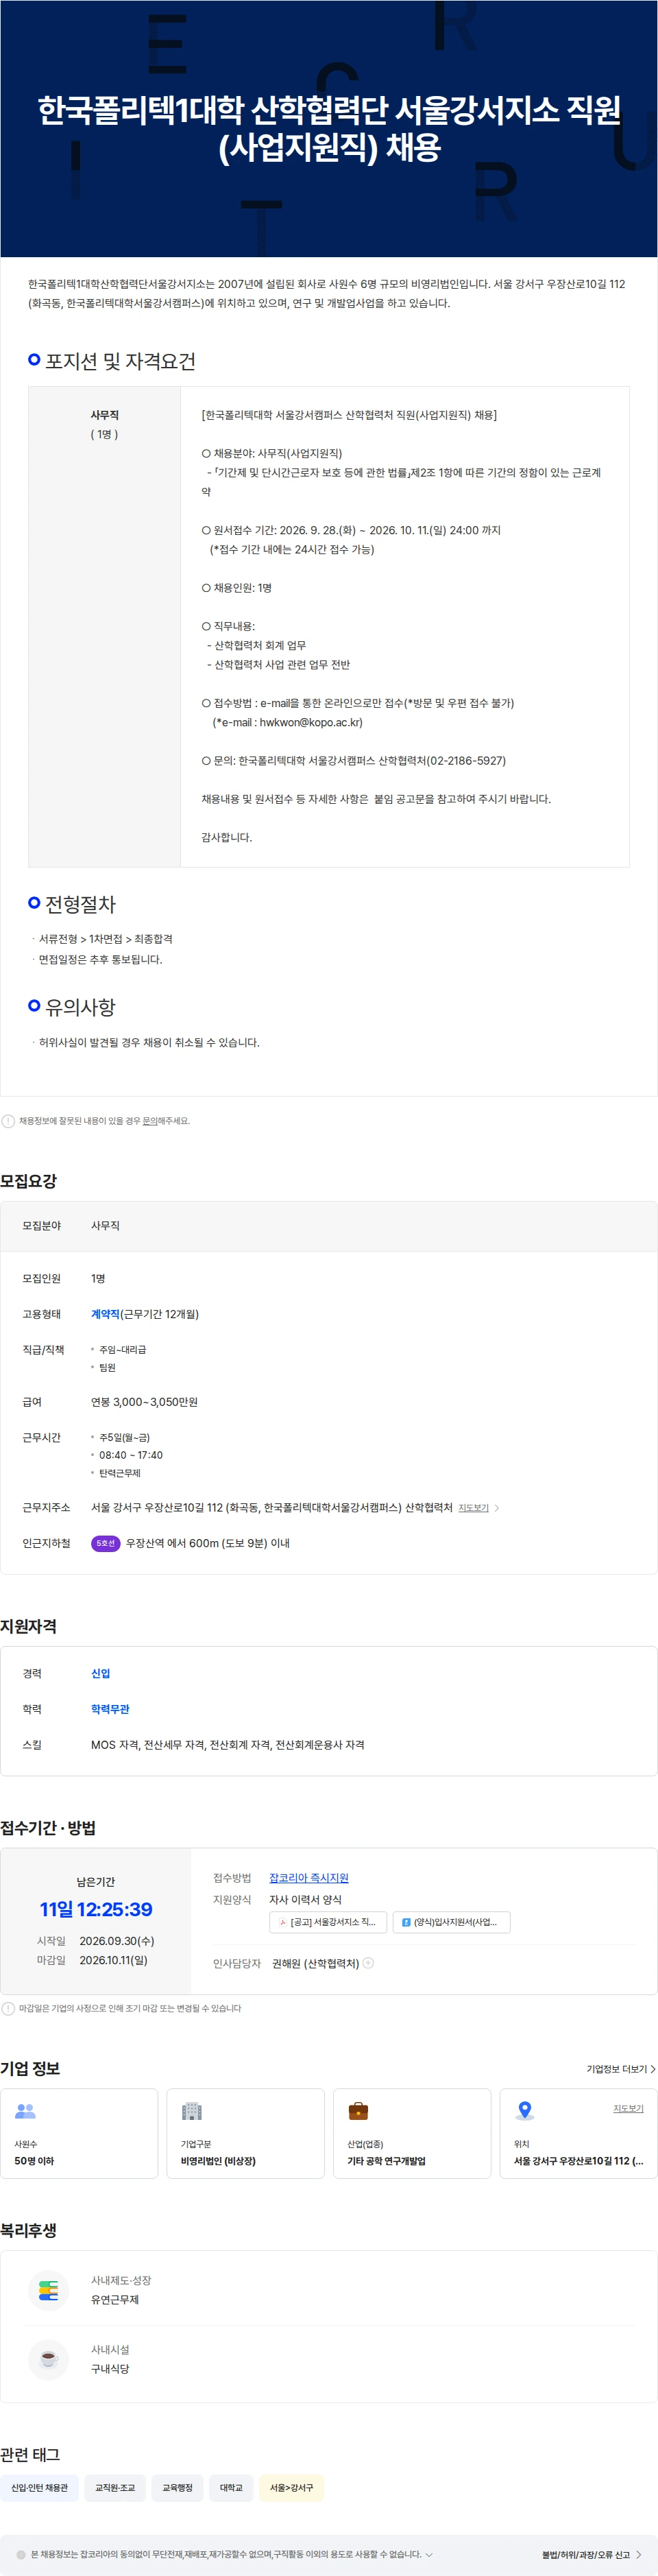Click the 유연근무제 benefit text
The image size is (658, 2576).
pos(115,2299)
